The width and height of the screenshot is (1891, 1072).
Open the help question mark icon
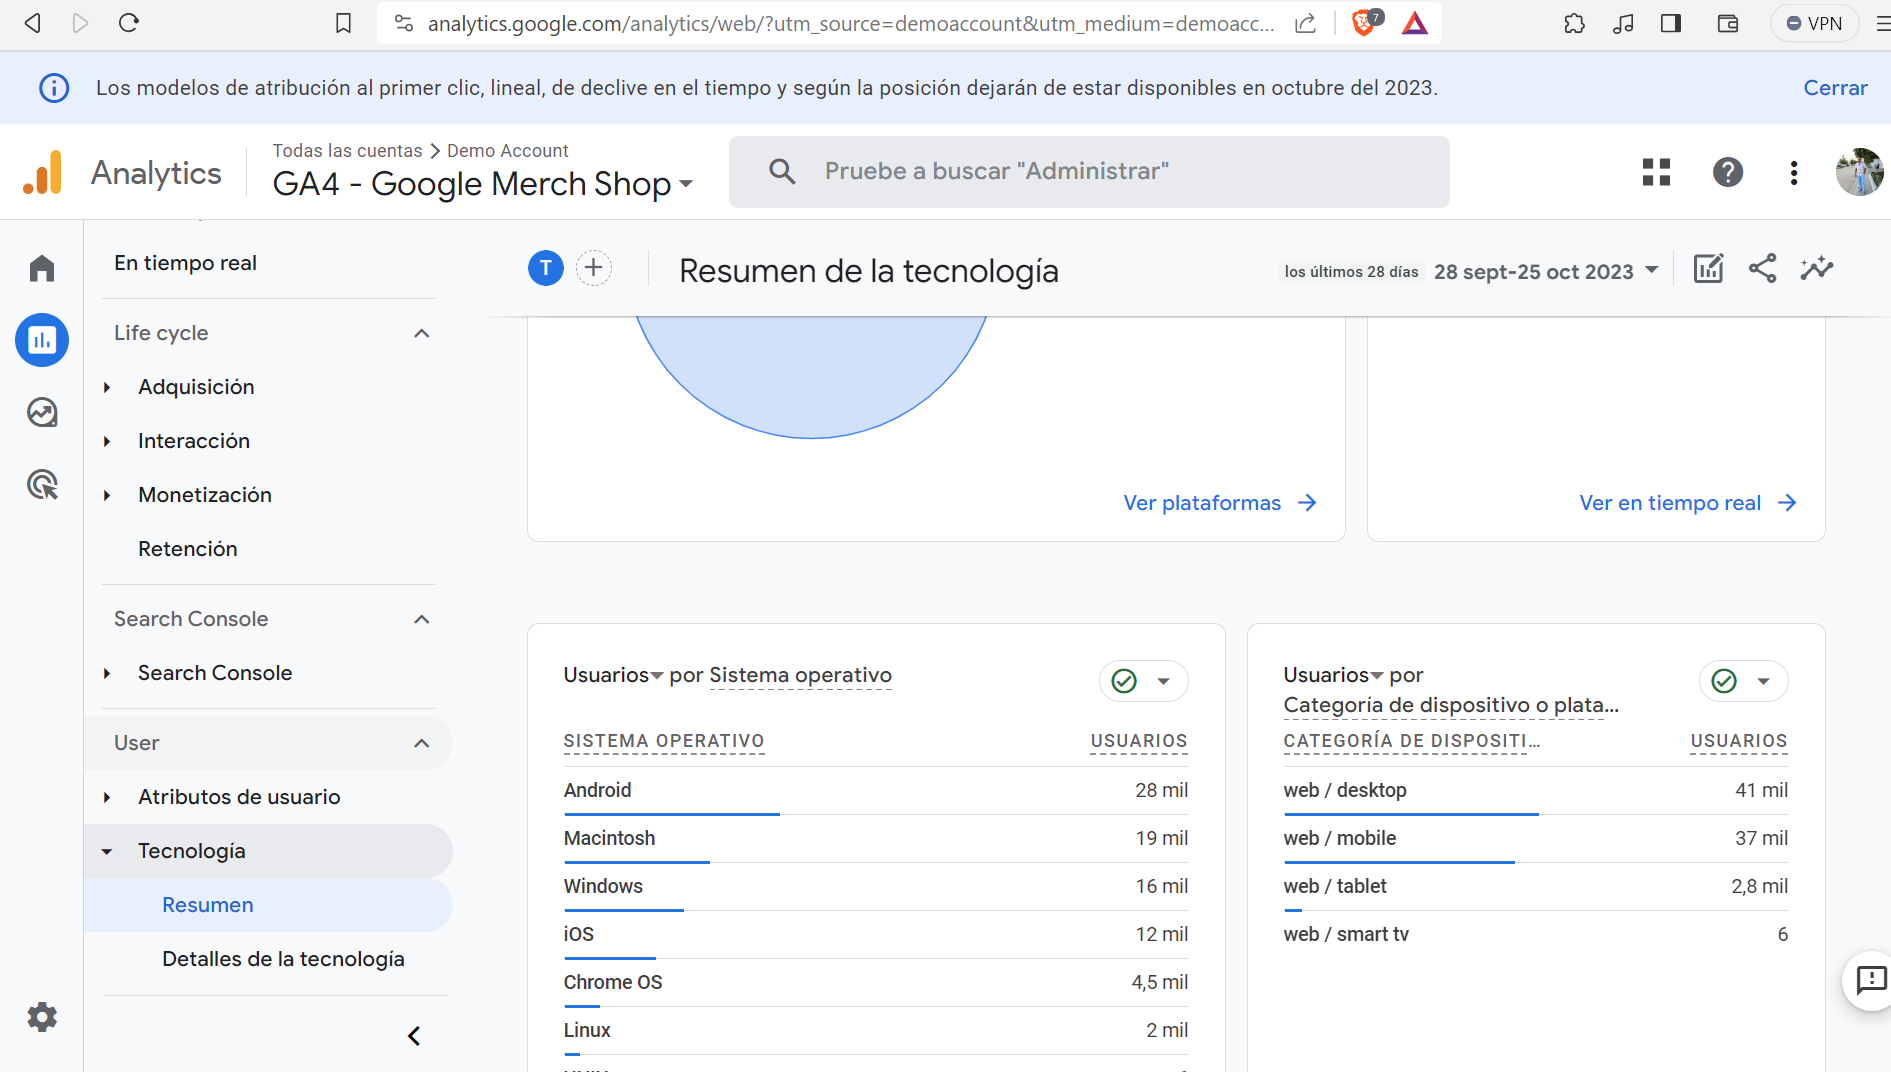[x=1728, y=172]
